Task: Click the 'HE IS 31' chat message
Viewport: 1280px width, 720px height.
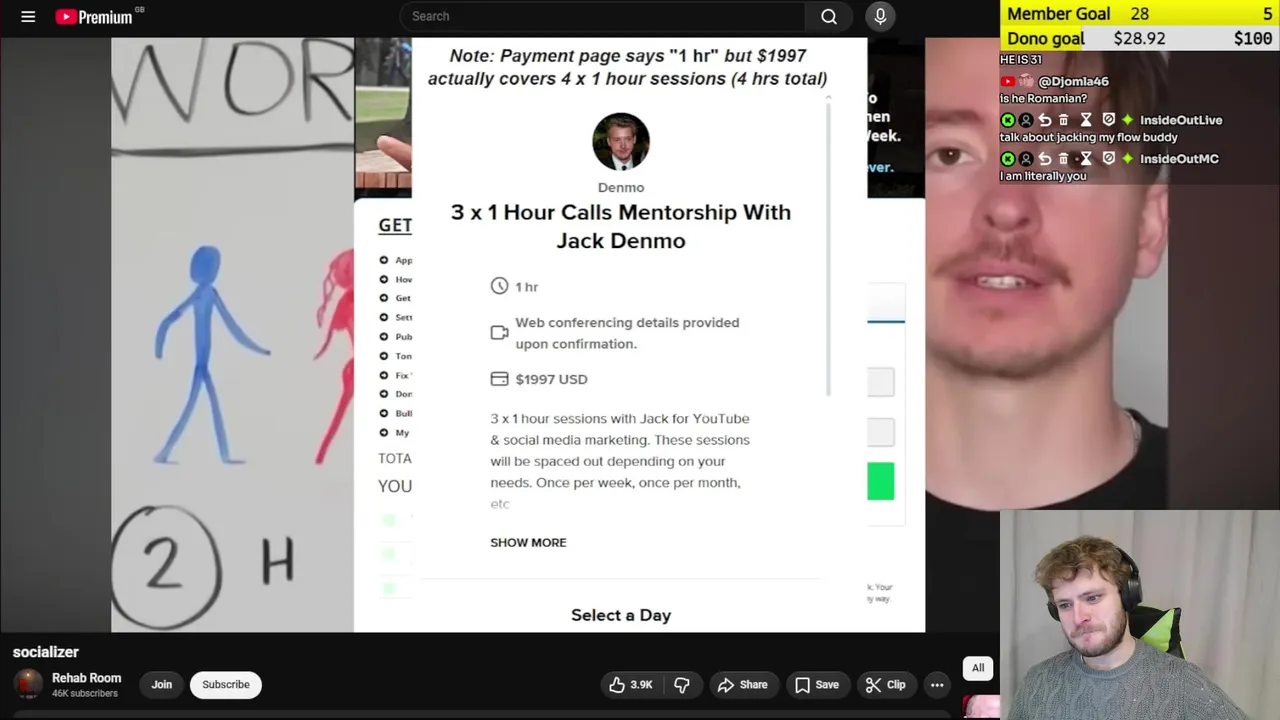Action: tap(1021, 60)
